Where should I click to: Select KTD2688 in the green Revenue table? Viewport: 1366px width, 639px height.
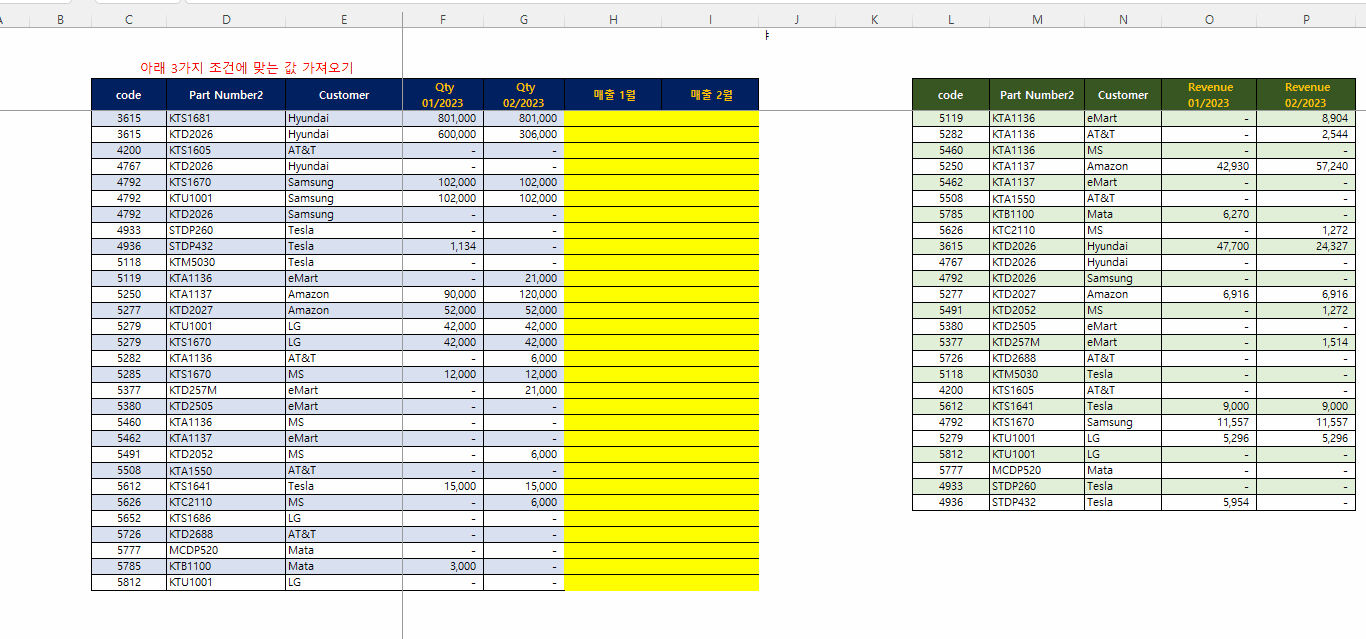1037,358
